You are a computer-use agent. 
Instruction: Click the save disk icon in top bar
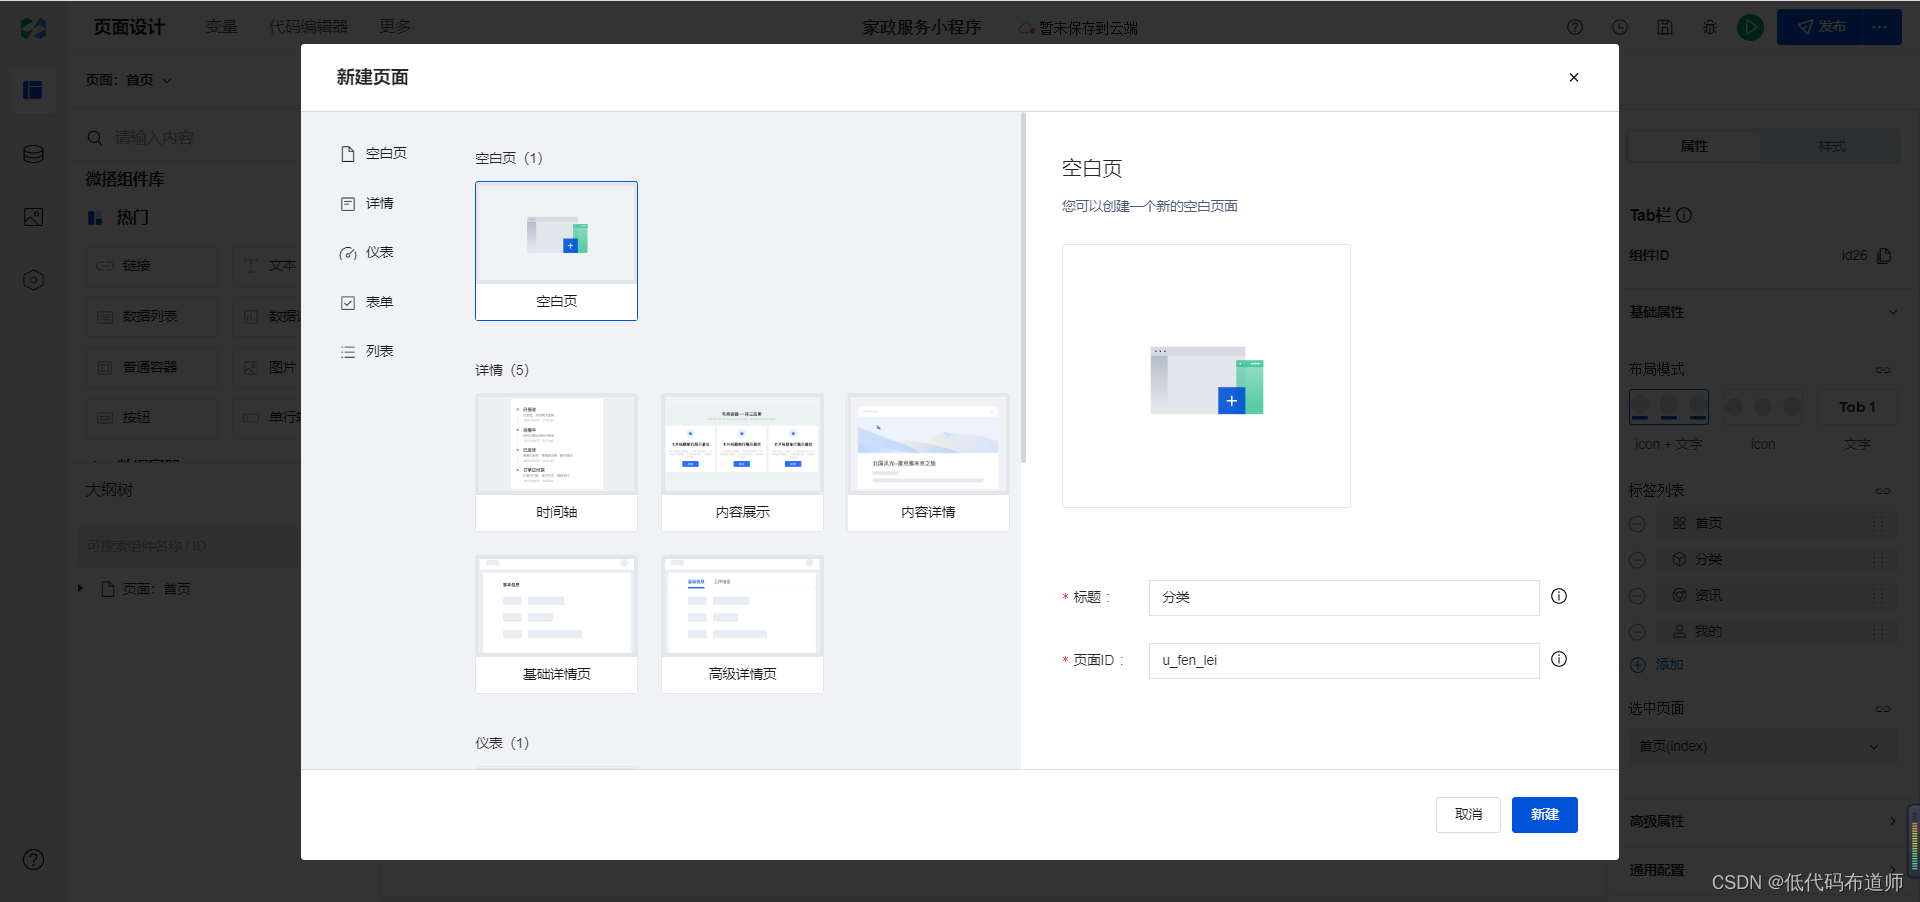(1665, 27)
